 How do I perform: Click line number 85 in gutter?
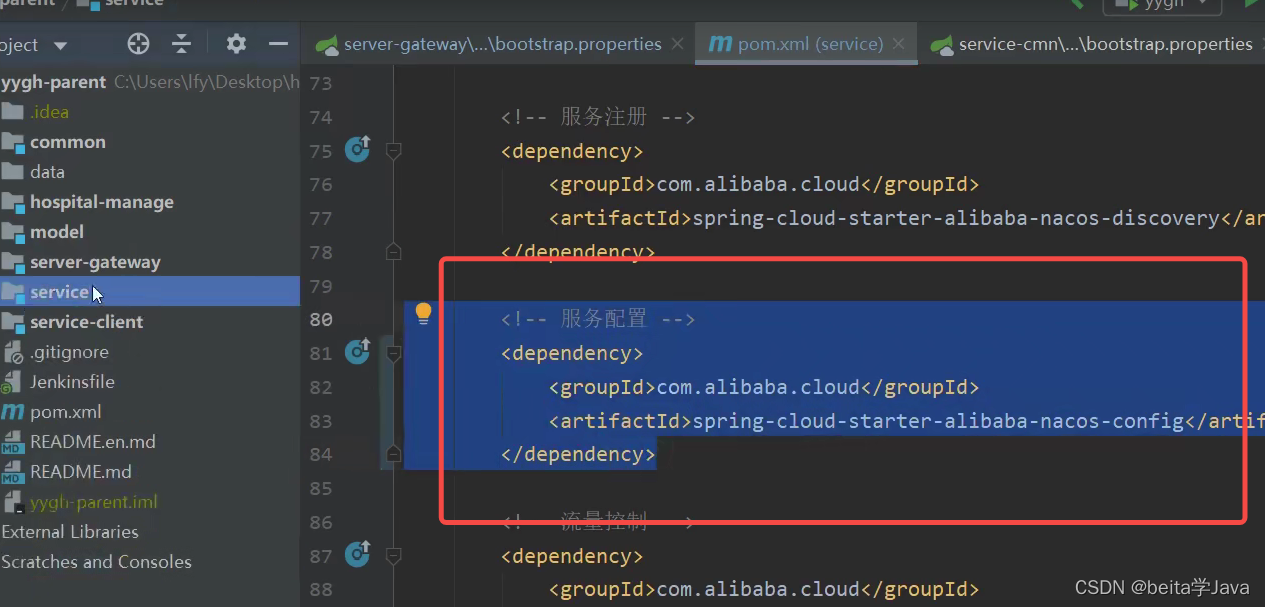click(x=321, y=488)
